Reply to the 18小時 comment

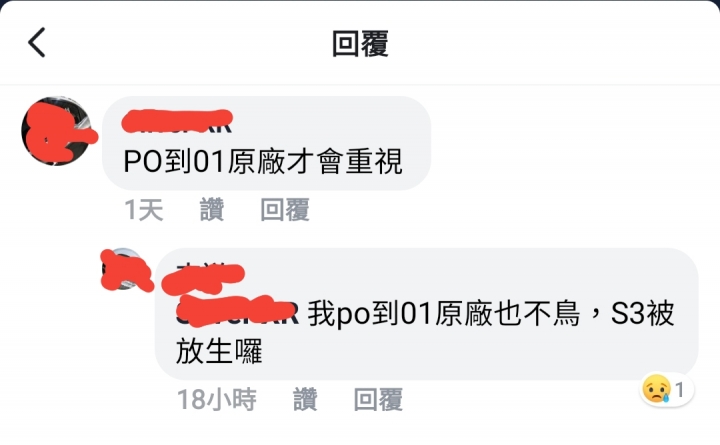pyautogui.click(x=378, y=399)
